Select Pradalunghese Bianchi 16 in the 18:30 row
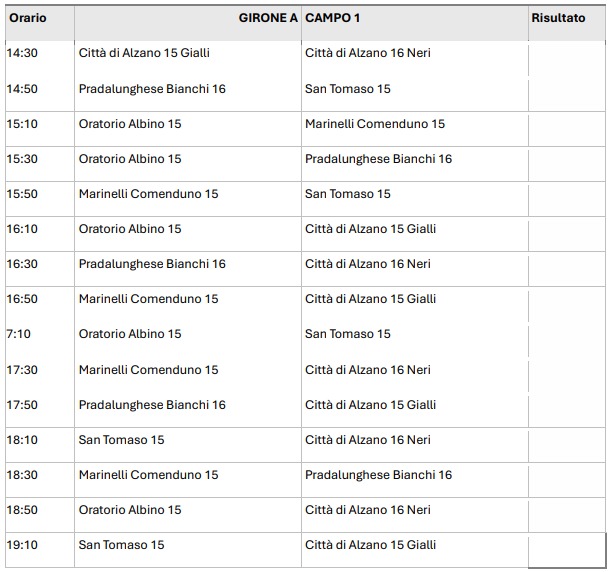Screen dimensions: 610x572 point(378,475)
